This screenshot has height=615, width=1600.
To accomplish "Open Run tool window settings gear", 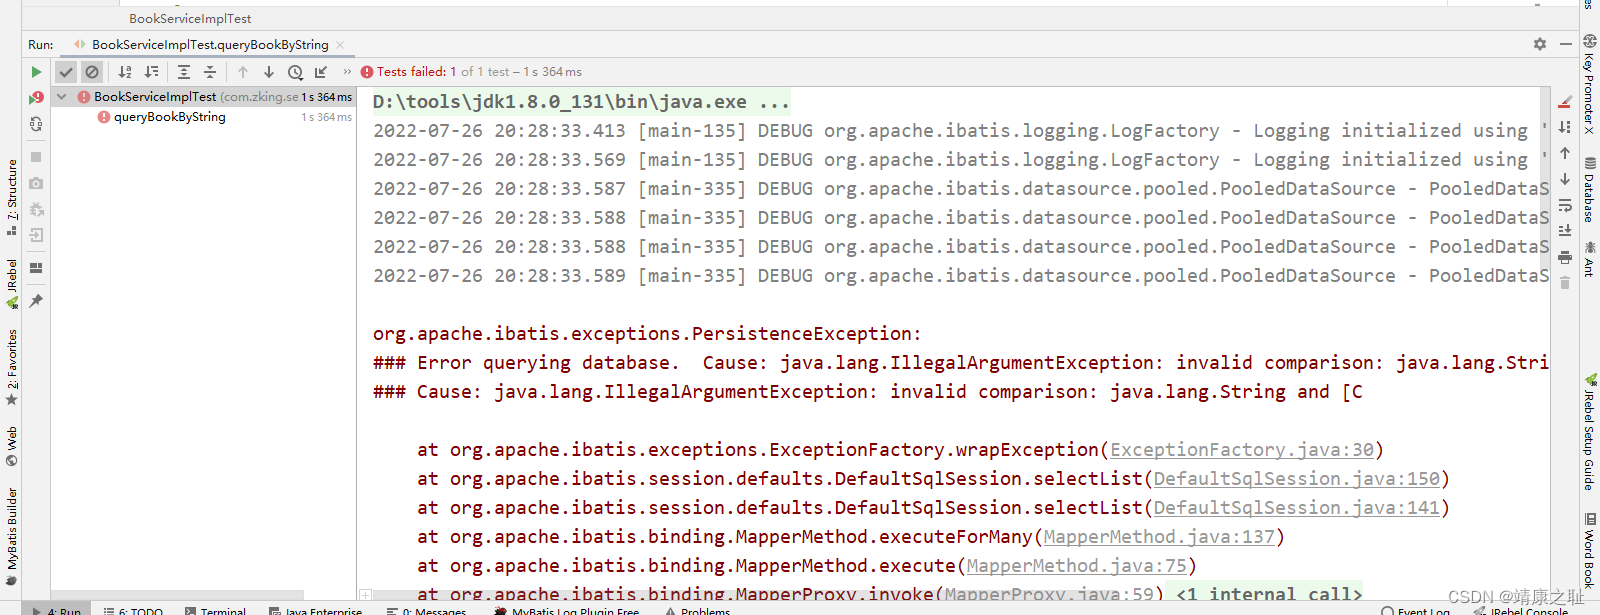I will click(1540, 44).
